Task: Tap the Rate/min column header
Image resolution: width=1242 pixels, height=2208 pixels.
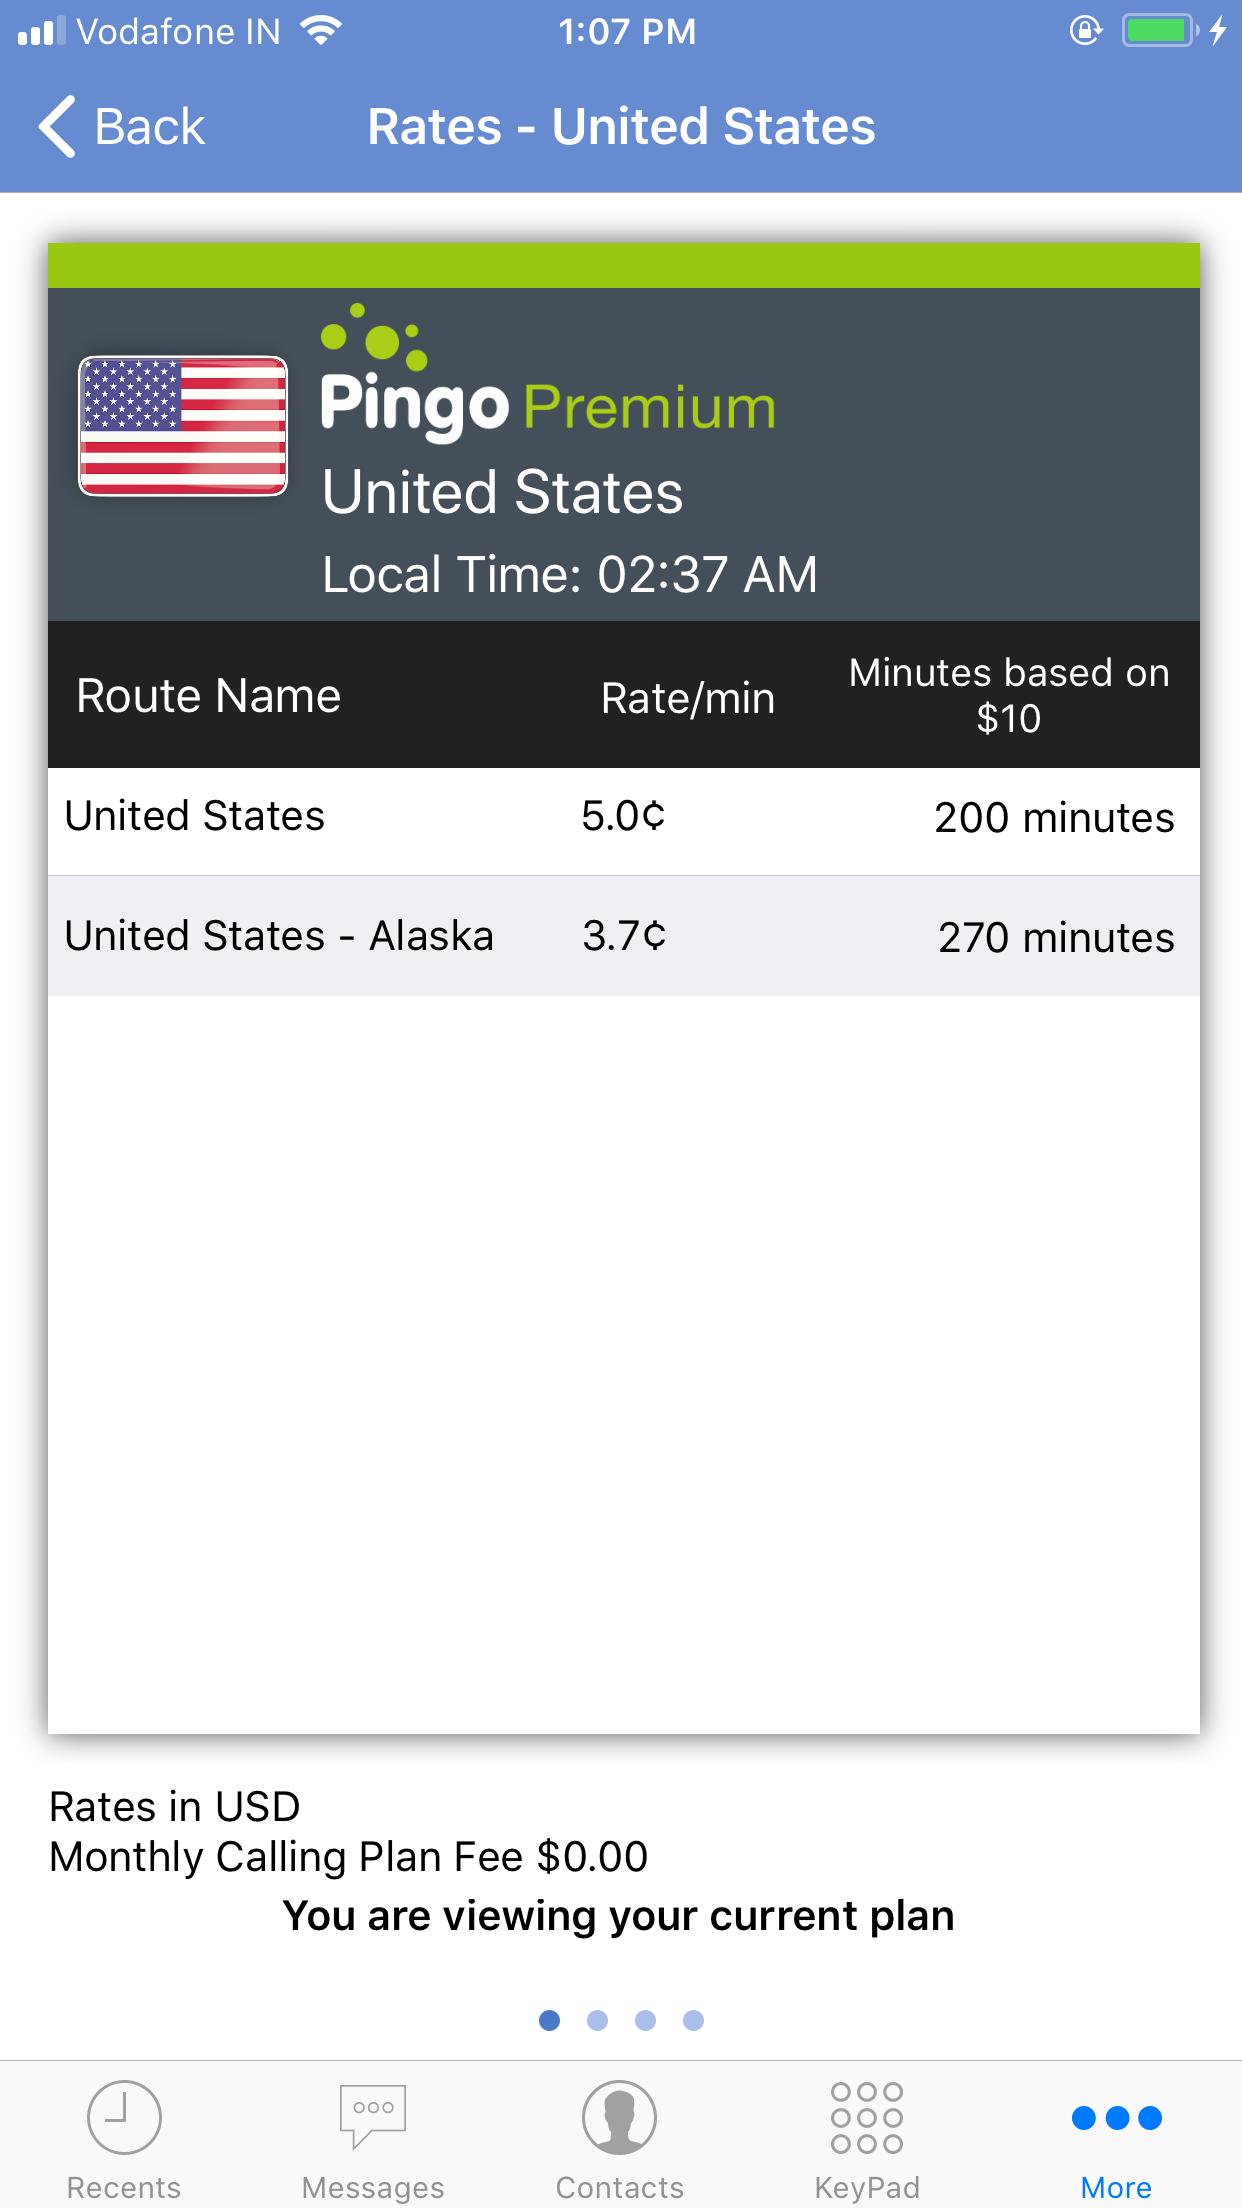Action: click(688, 698)
